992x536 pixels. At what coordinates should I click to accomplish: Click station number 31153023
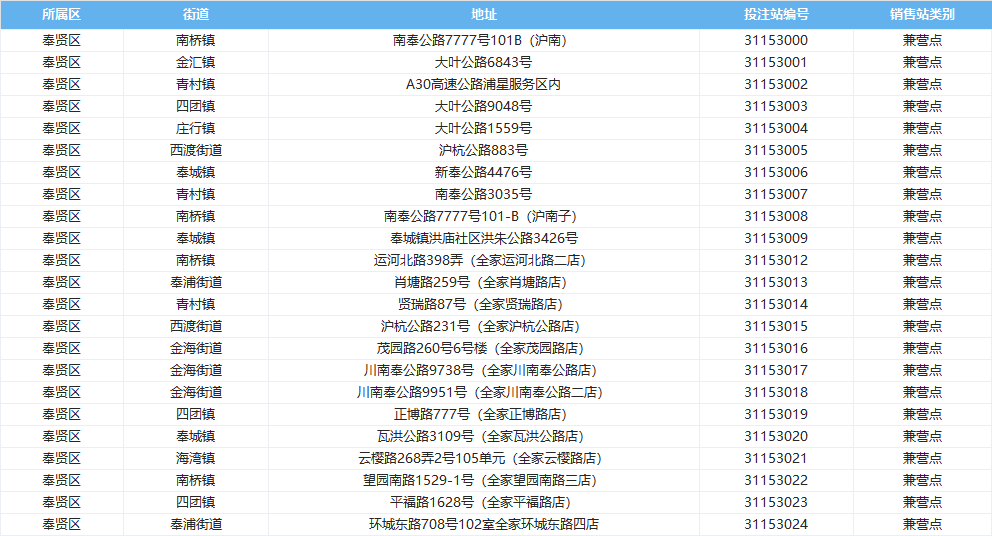[x=776, y=502]
